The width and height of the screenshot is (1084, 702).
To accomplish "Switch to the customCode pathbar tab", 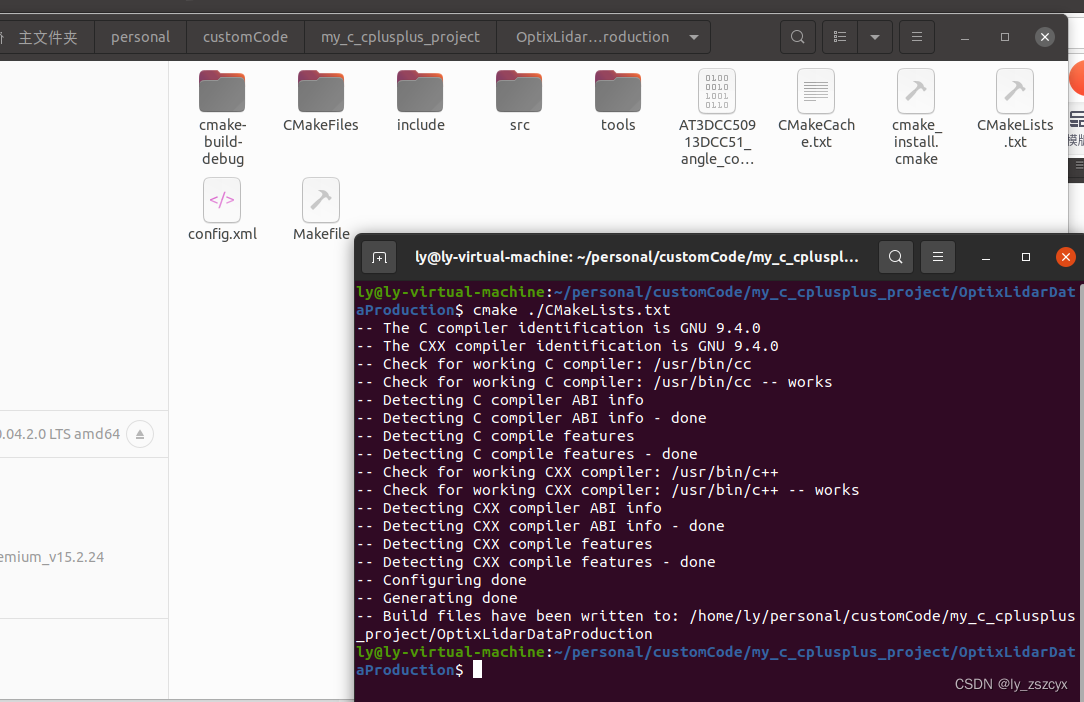I will (x=245, y=36).
